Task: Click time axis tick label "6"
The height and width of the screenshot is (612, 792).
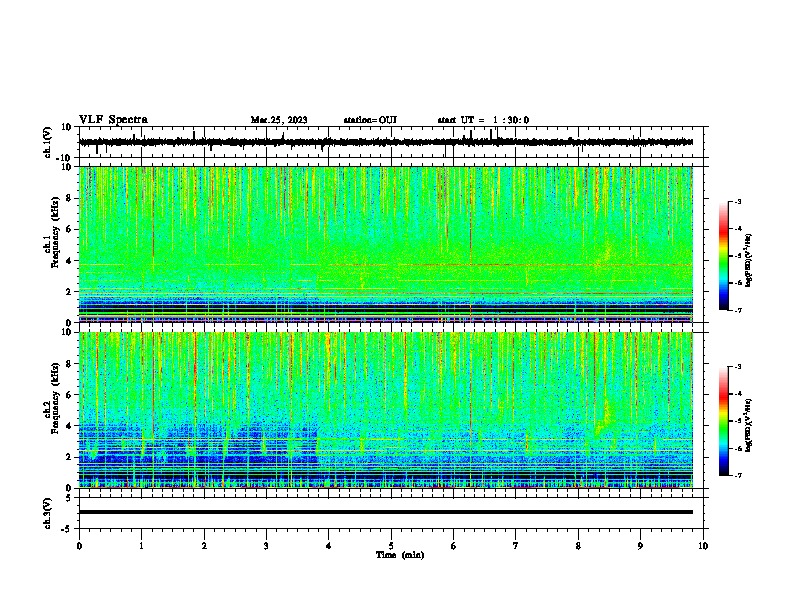Action: (453, 546)
